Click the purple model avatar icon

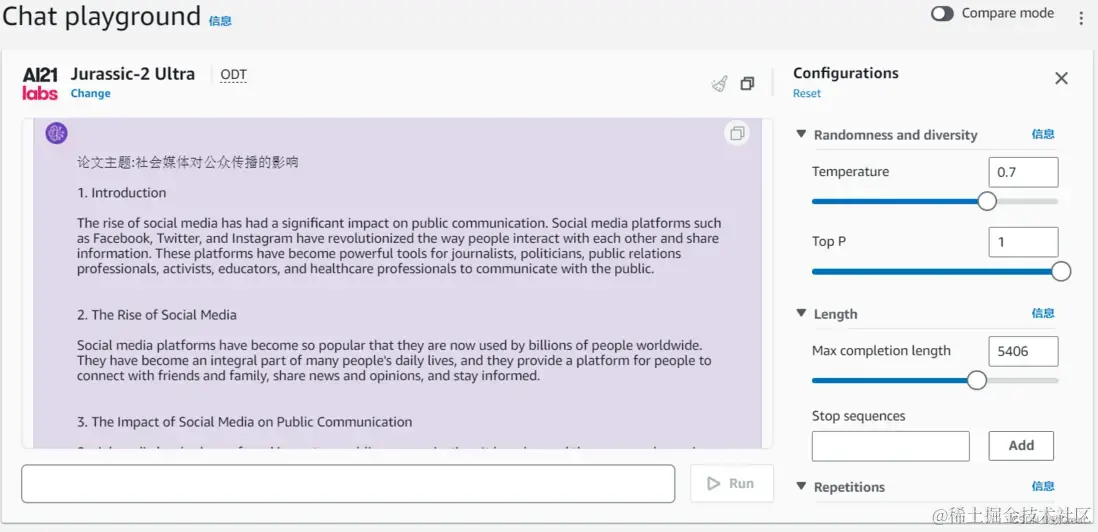(56, 133)
